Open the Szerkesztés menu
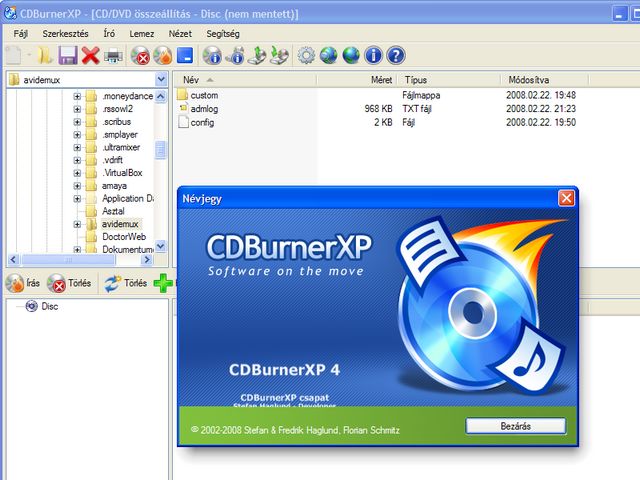640x480 pixels. click(65, 33)
